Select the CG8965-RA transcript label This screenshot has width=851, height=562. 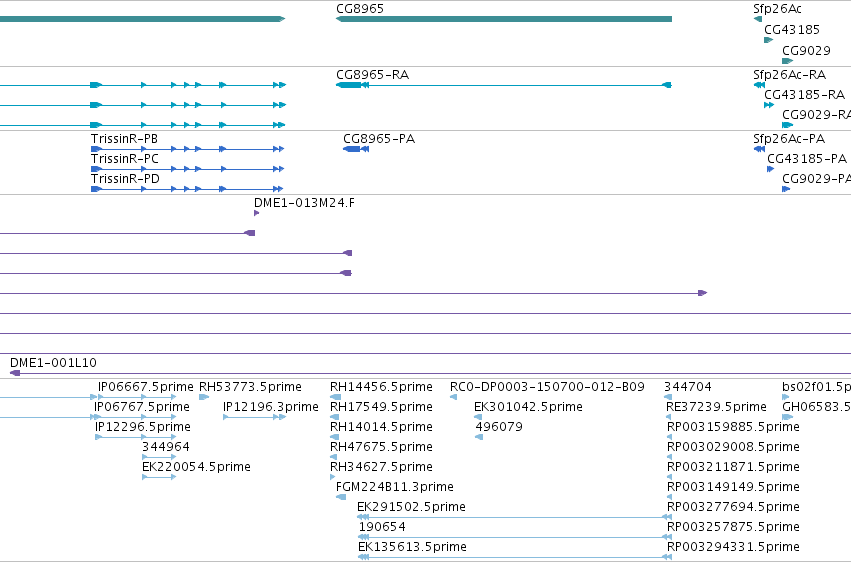pyautogui.click(x=372, y=74)
